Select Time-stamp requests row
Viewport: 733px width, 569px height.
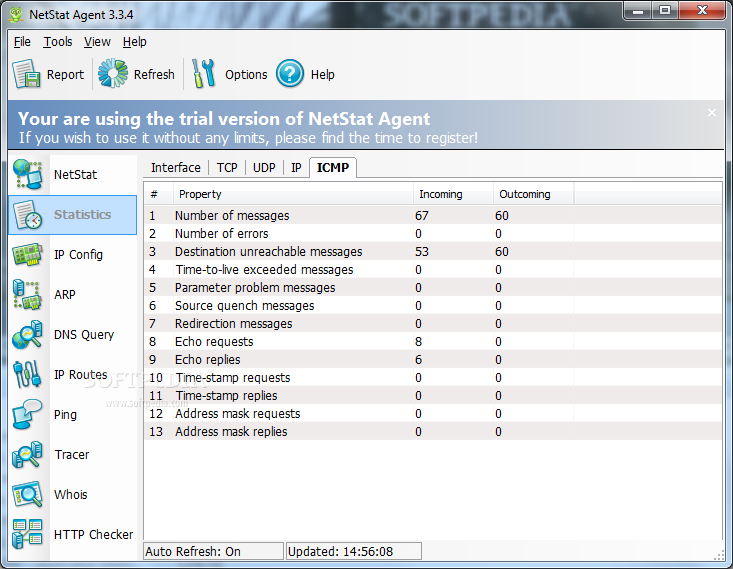click(432, 377)
